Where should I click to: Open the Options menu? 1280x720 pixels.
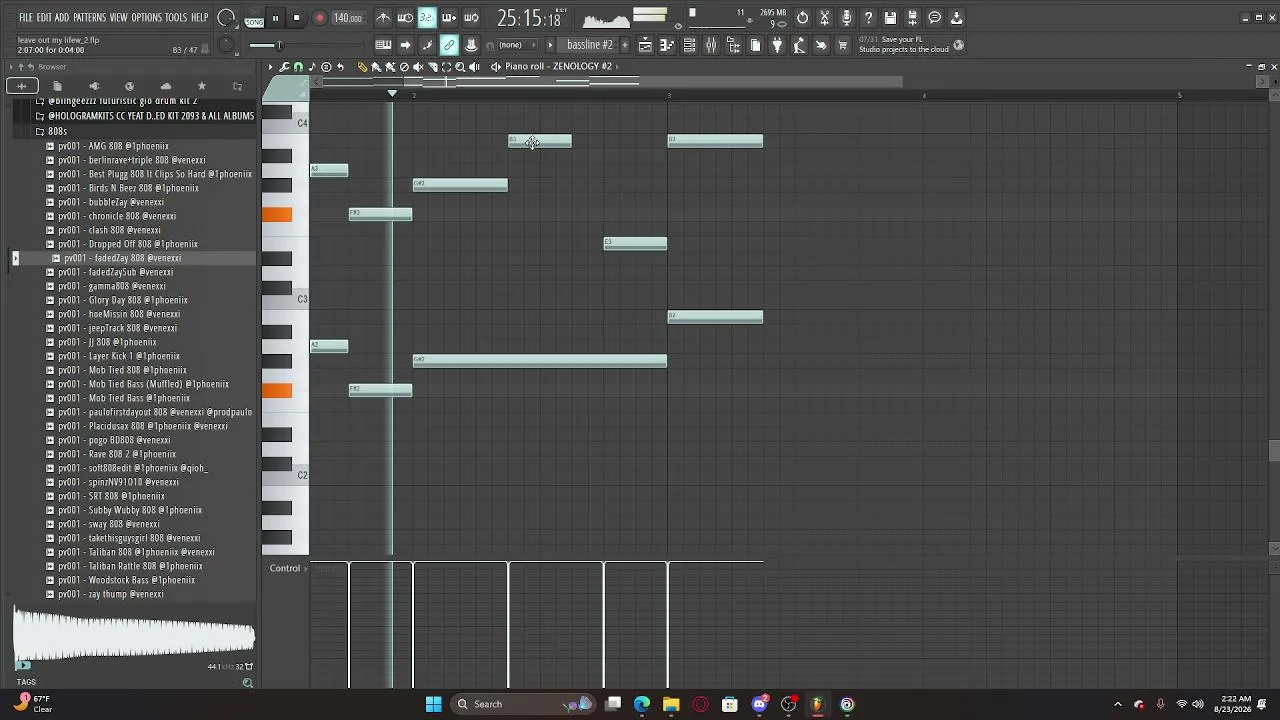point(146,18)
